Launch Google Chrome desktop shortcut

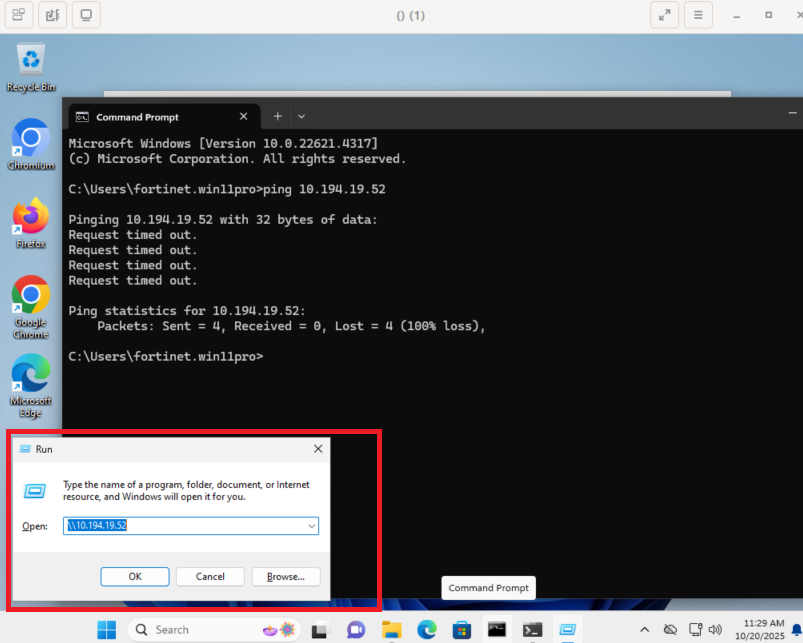31,307
